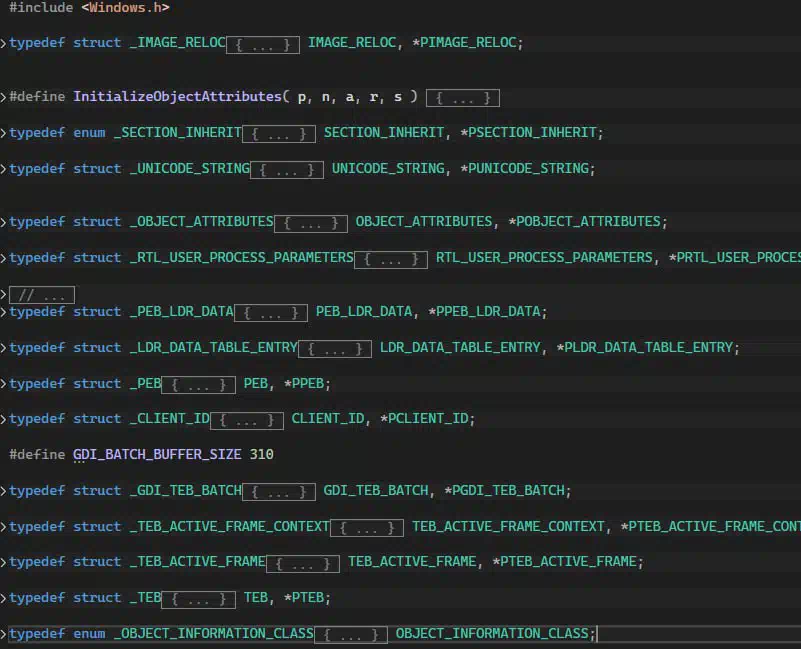
Task: Click { ... } box after _TEB_ACTIVE_FRAME name
Action: pos(303,564)
